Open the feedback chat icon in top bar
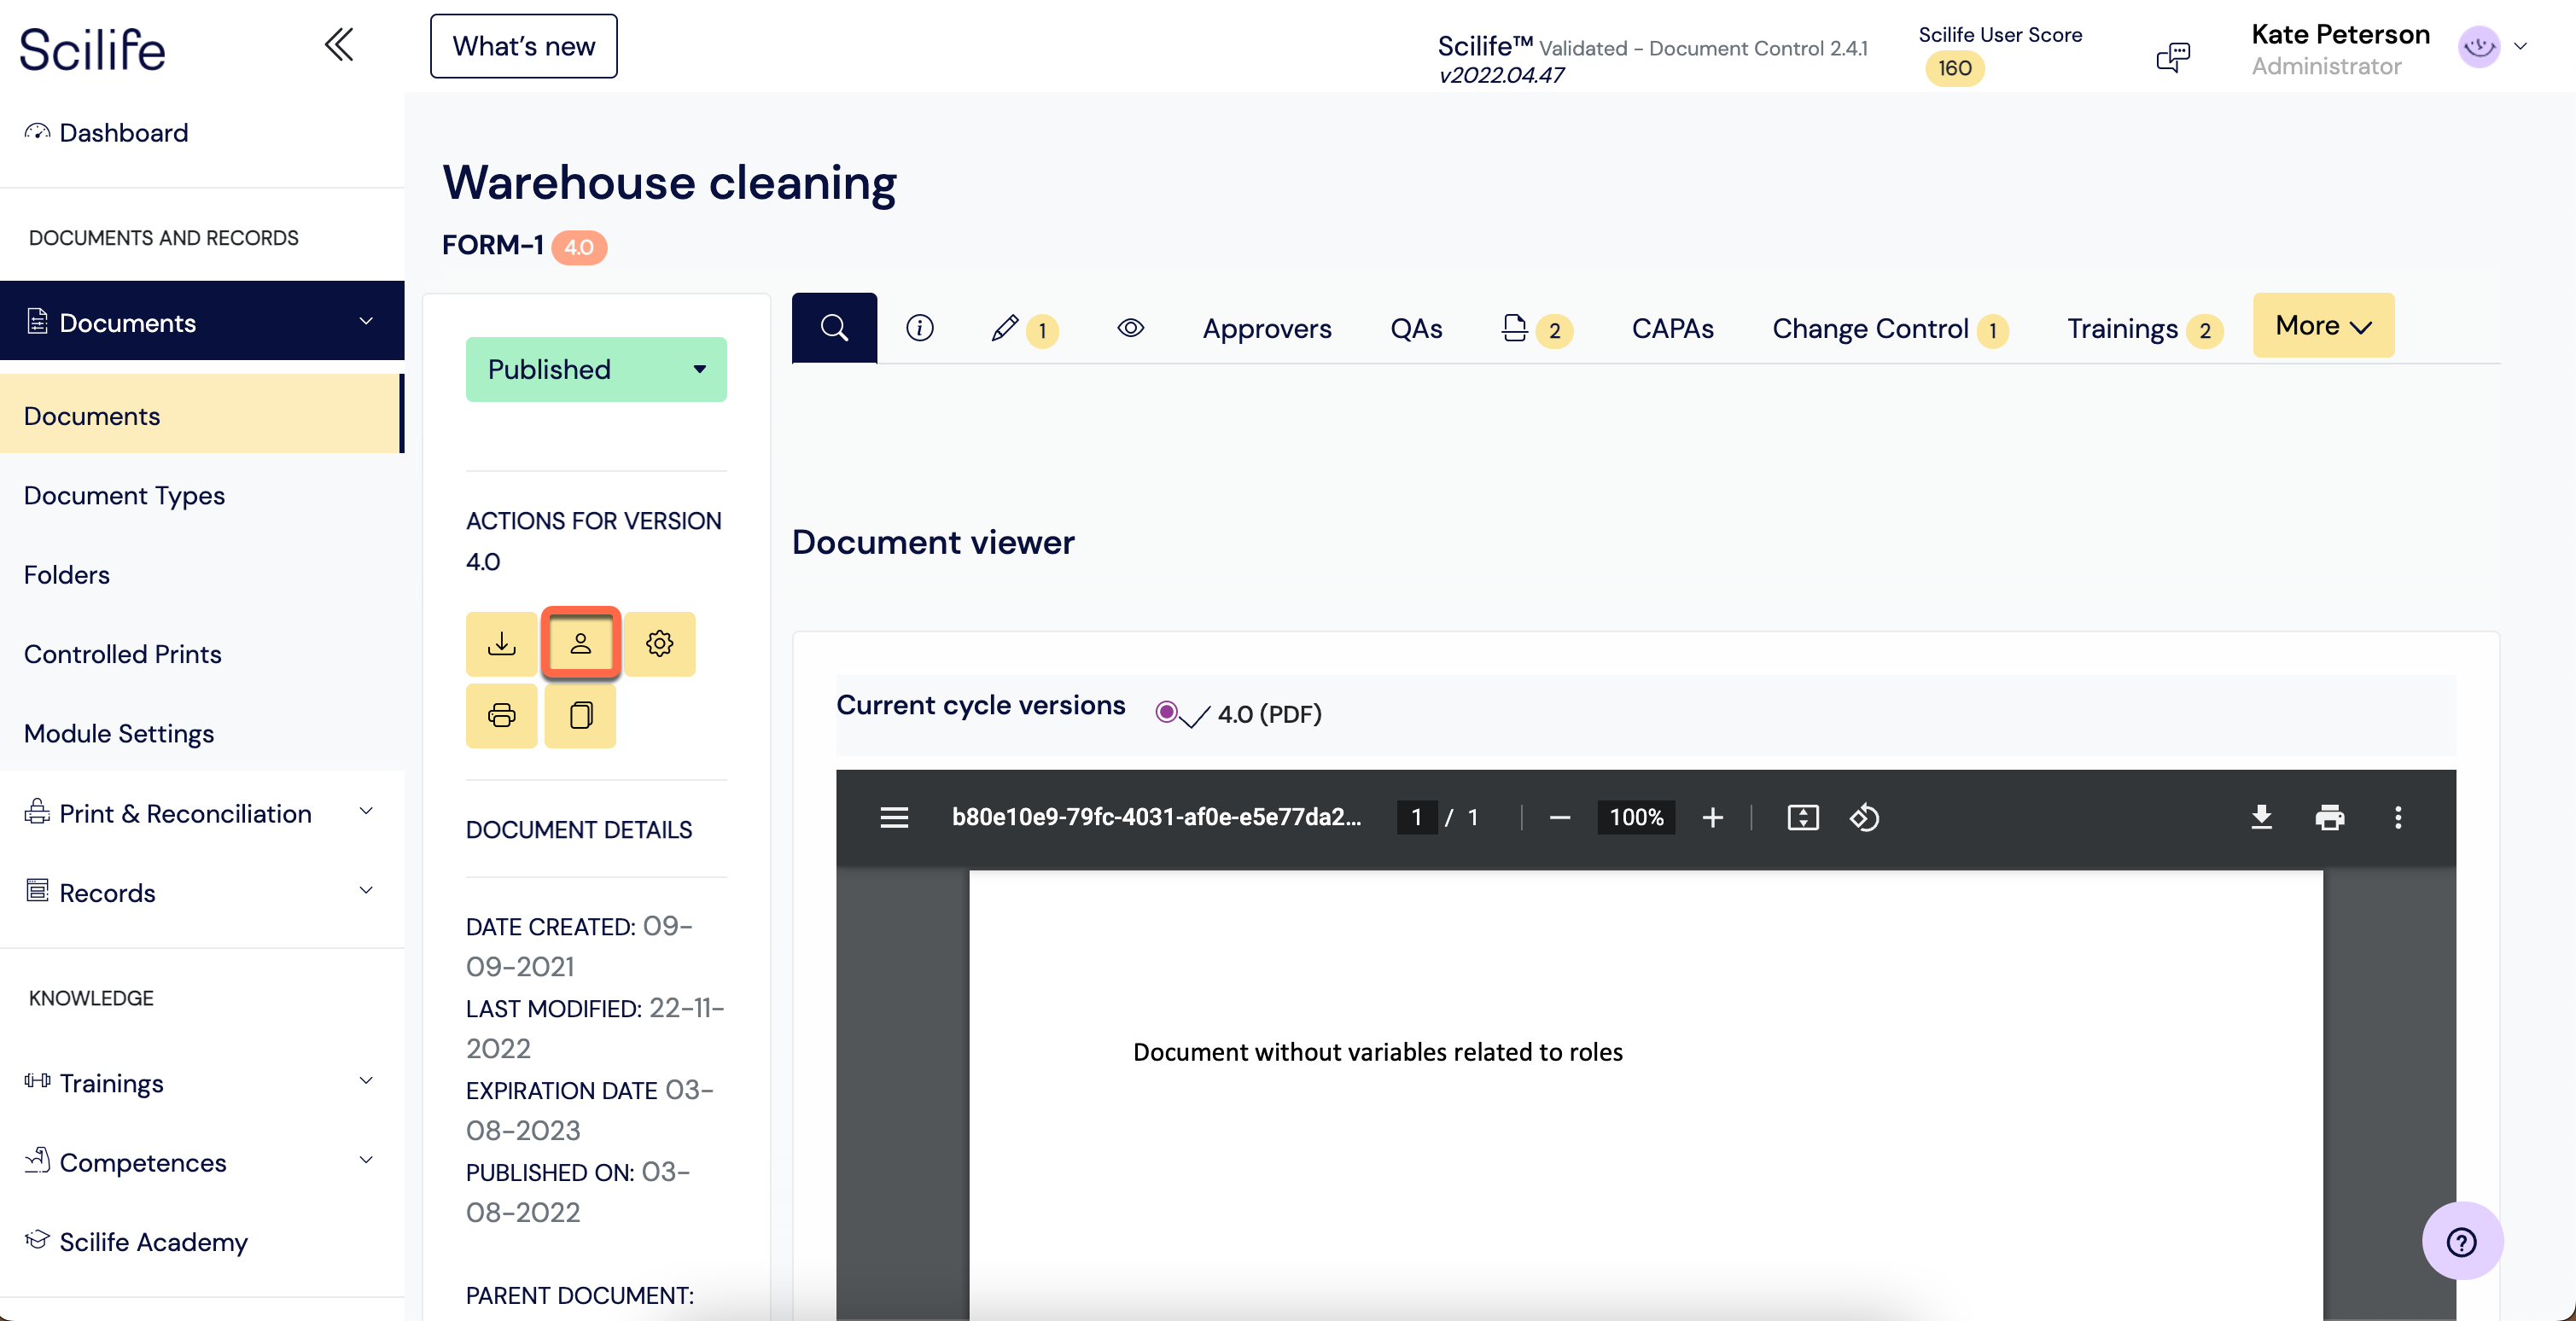 (2172, 56)
